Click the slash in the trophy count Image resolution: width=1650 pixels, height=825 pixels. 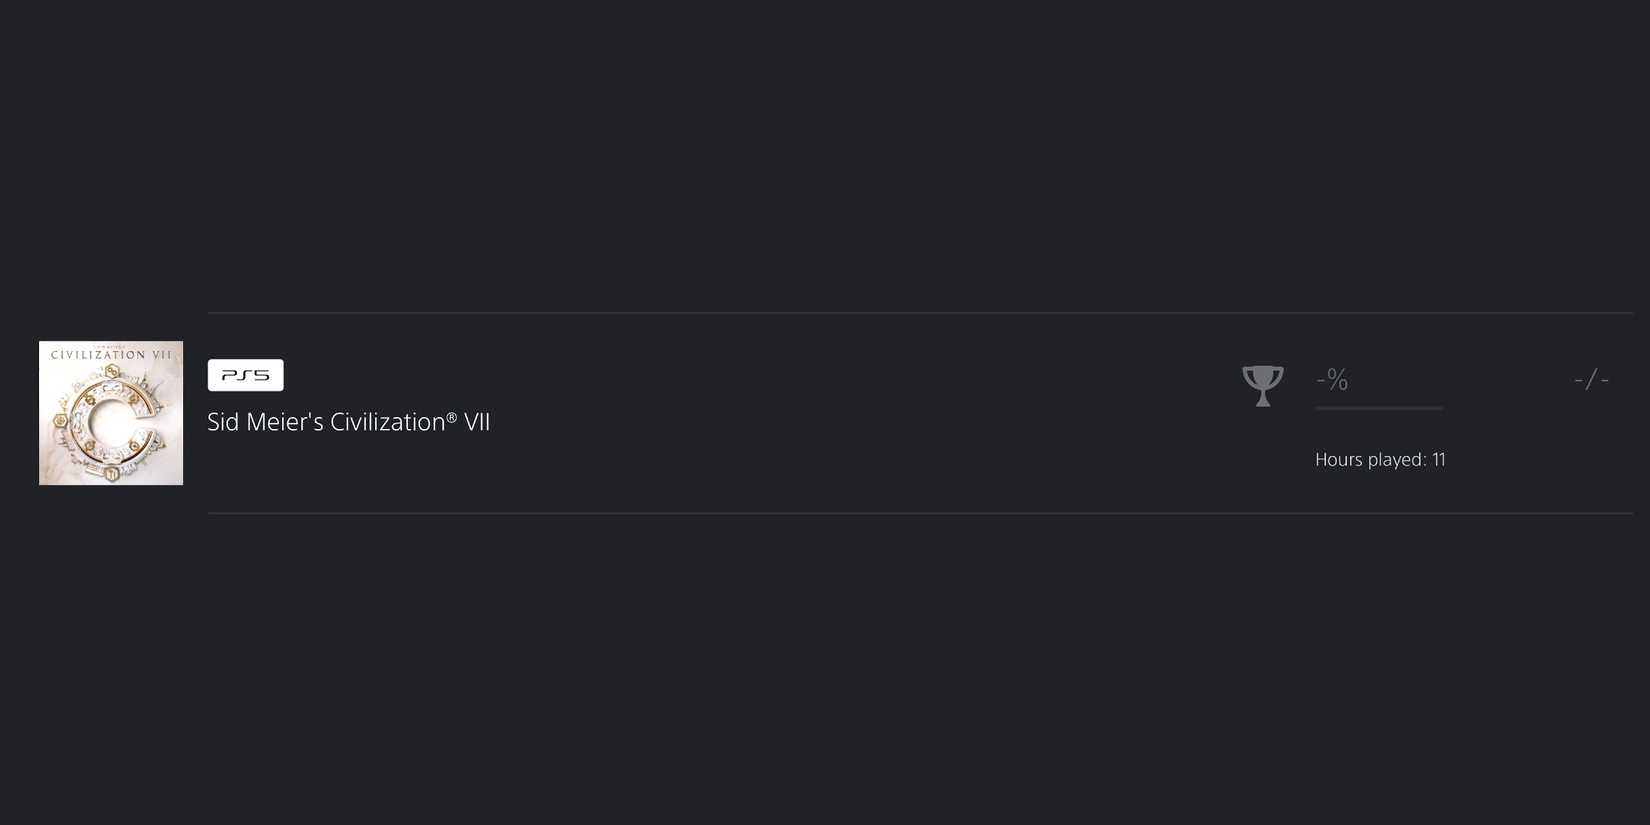point(1591,380)
